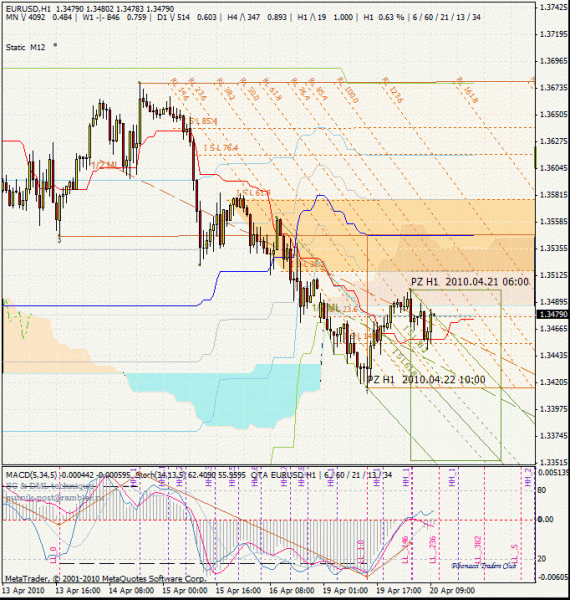Click the '14 Apr 08:00' time axis label
570x600 pixels.
(131, 590)
